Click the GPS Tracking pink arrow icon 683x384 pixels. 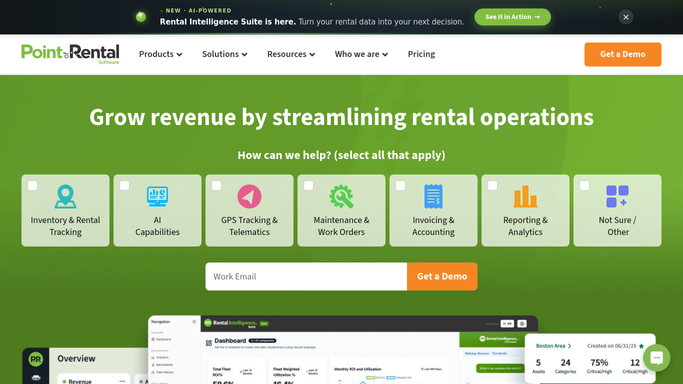[249, 196]
